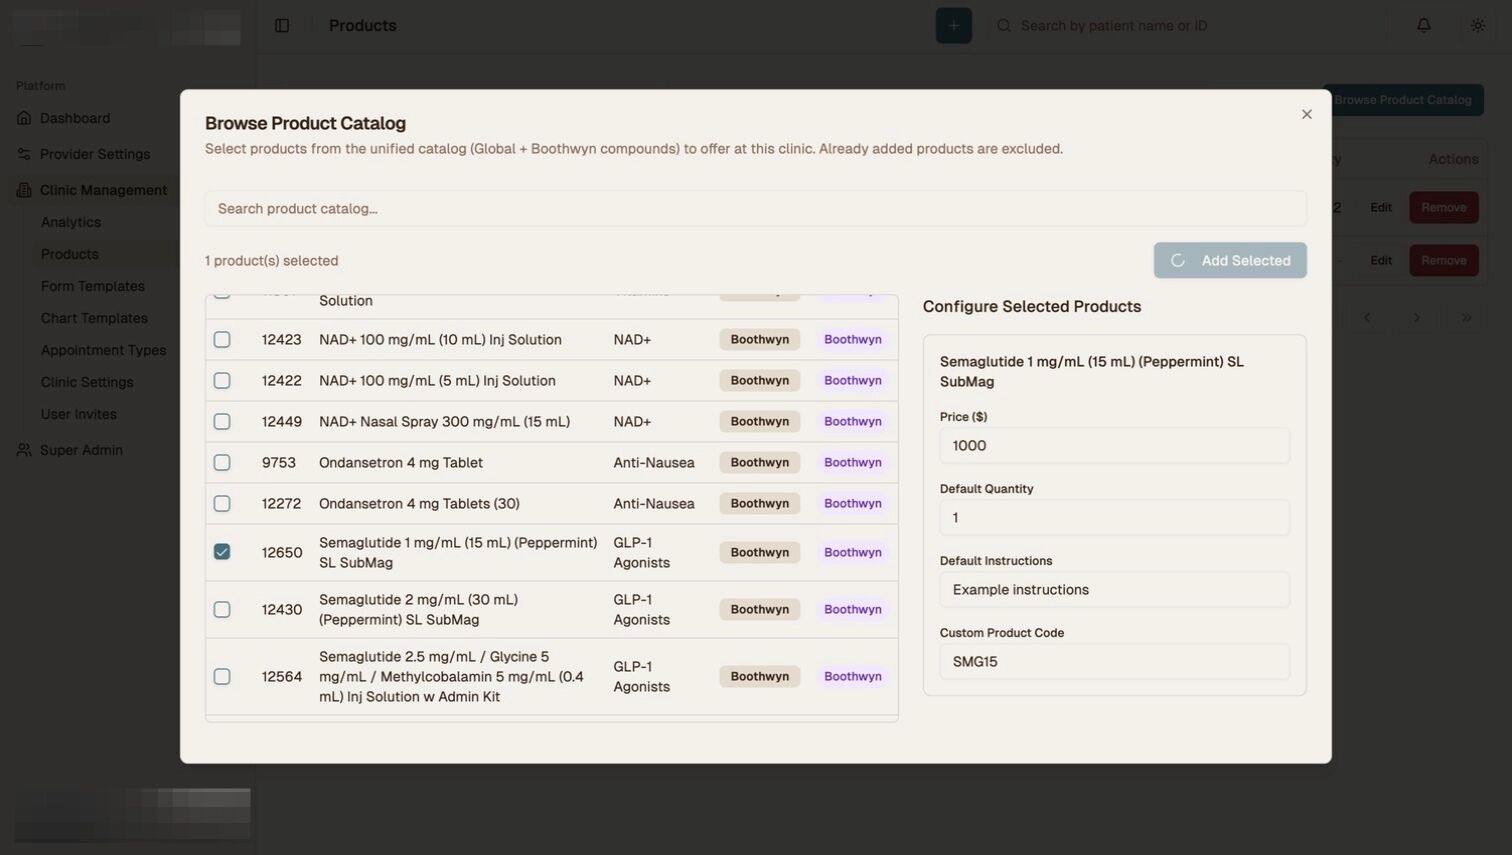Click Remove in the second background product row
Viewport: 1512px width, 855px height.
[1444, 261]
